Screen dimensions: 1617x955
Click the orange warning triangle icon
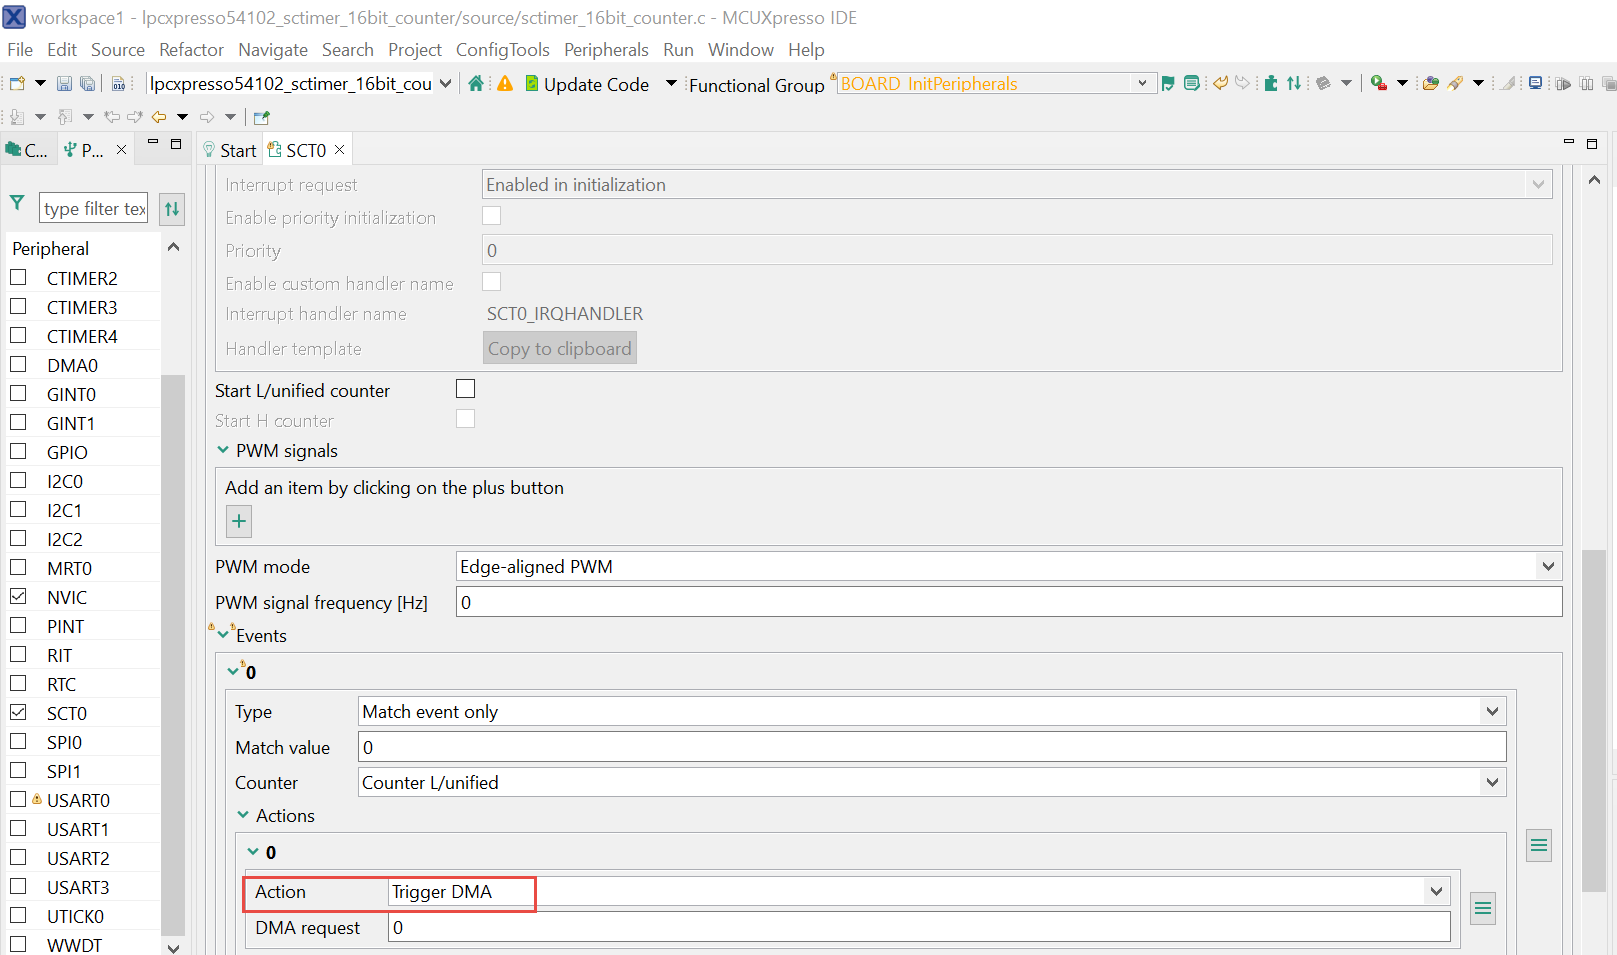(504, 84)
